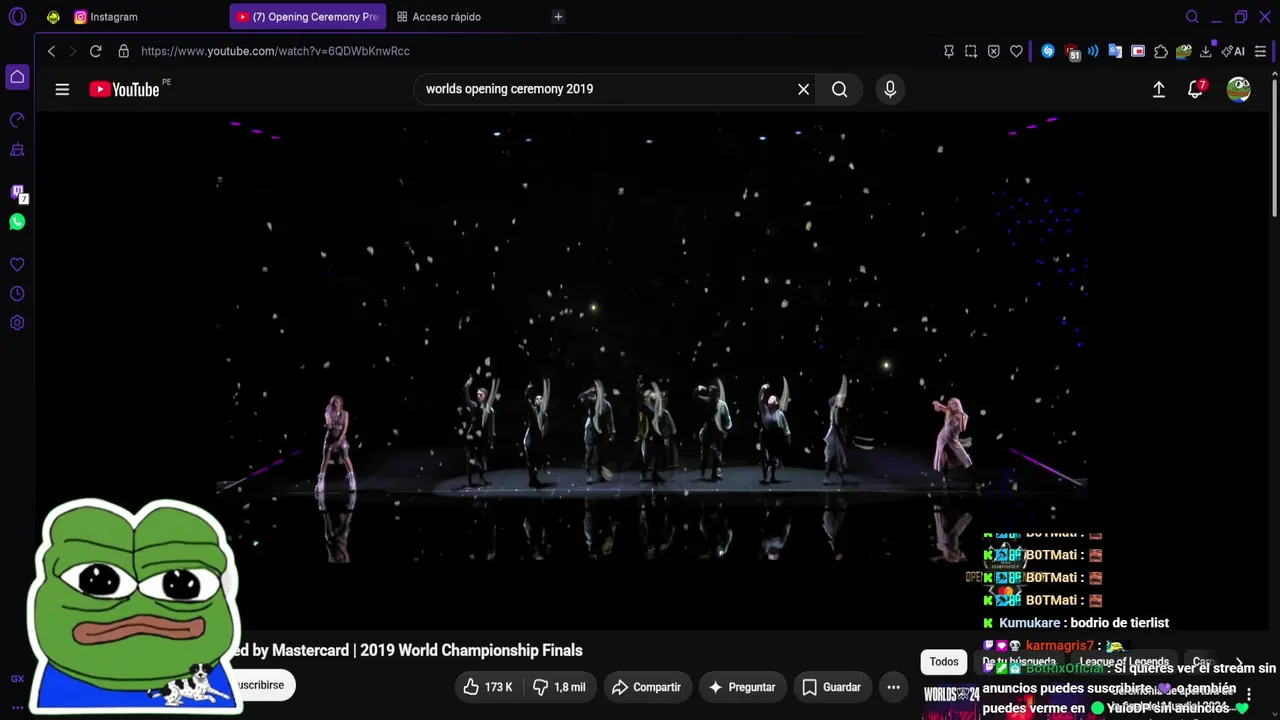
Task: Open more actions ellipsis under the video
Action: 894,687
